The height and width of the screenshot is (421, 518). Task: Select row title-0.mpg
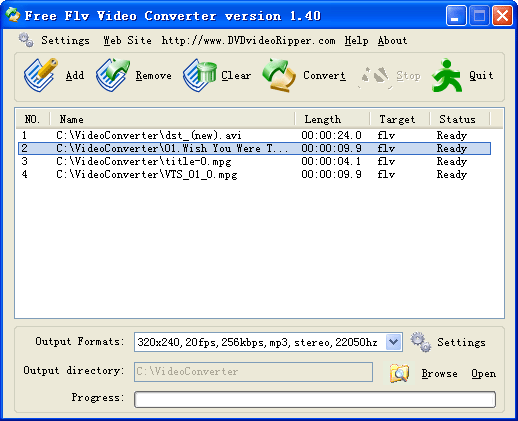coord(254,162)
